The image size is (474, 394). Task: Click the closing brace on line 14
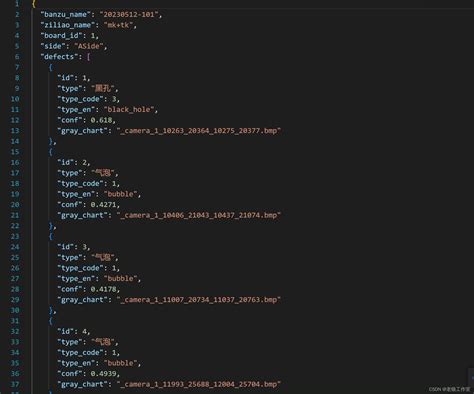point(51,141)
